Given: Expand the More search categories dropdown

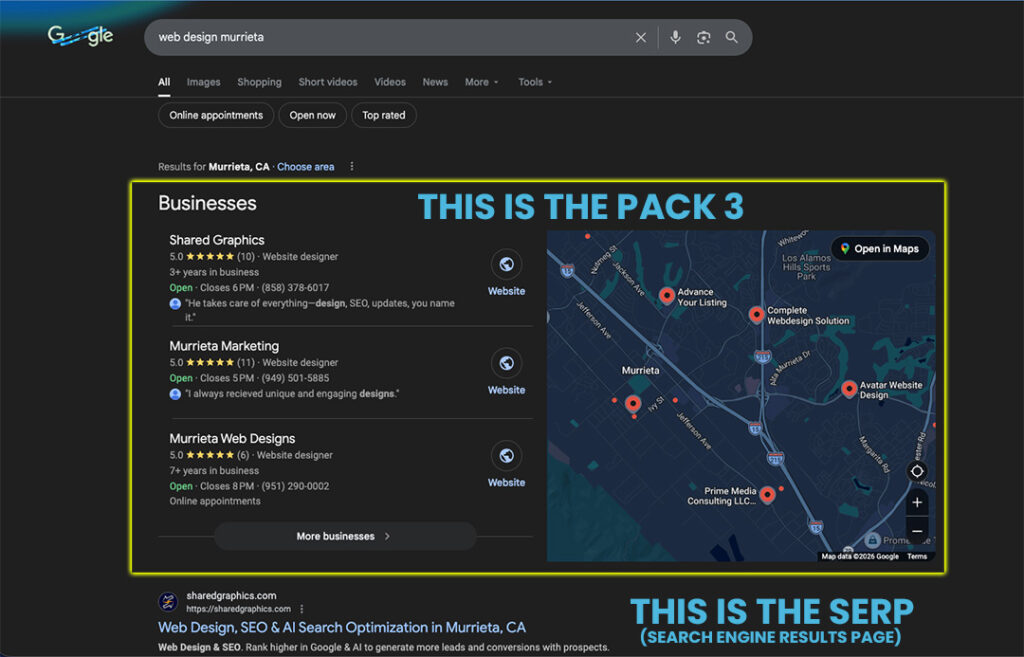Looking at the screenshot, I should (x=481, y=82).
